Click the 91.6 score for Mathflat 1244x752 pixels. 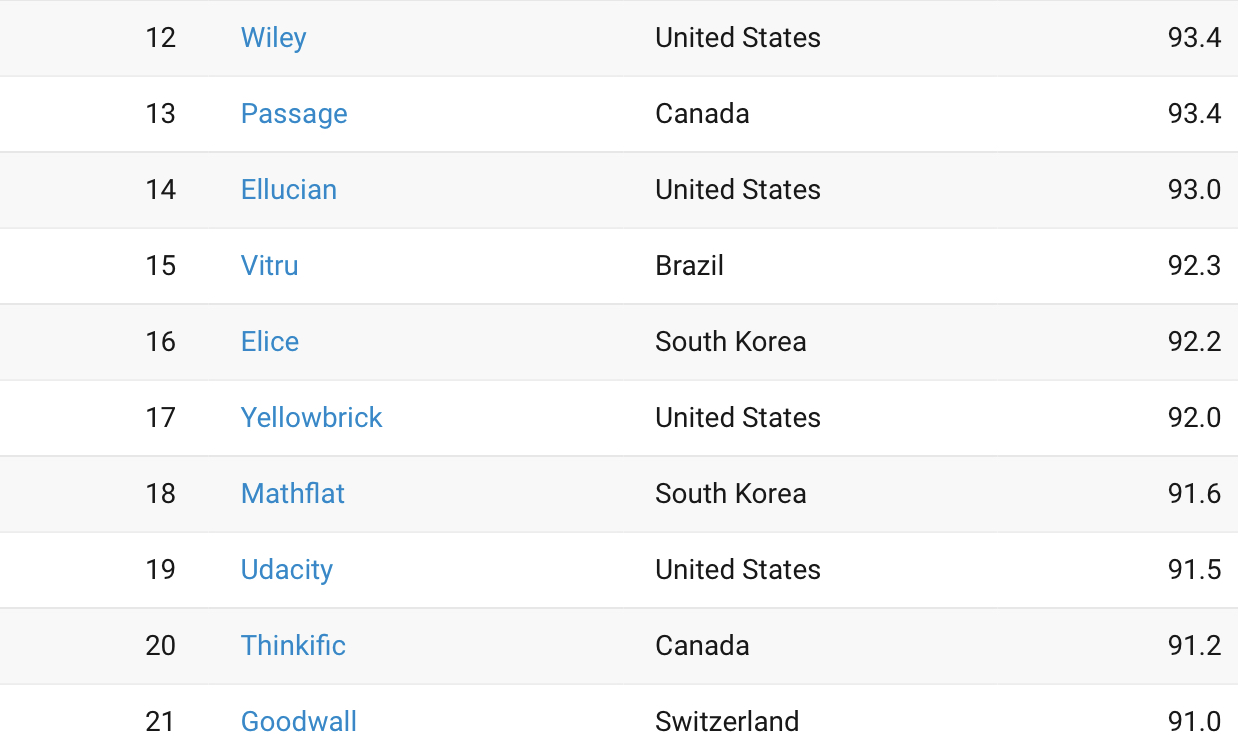pyautogui.click(x=1194, y=494)
